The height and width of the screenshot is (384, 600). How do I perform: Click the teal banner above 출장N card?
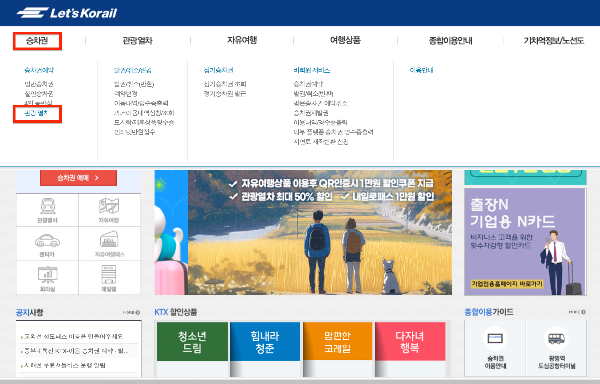(x=525, y=177)
